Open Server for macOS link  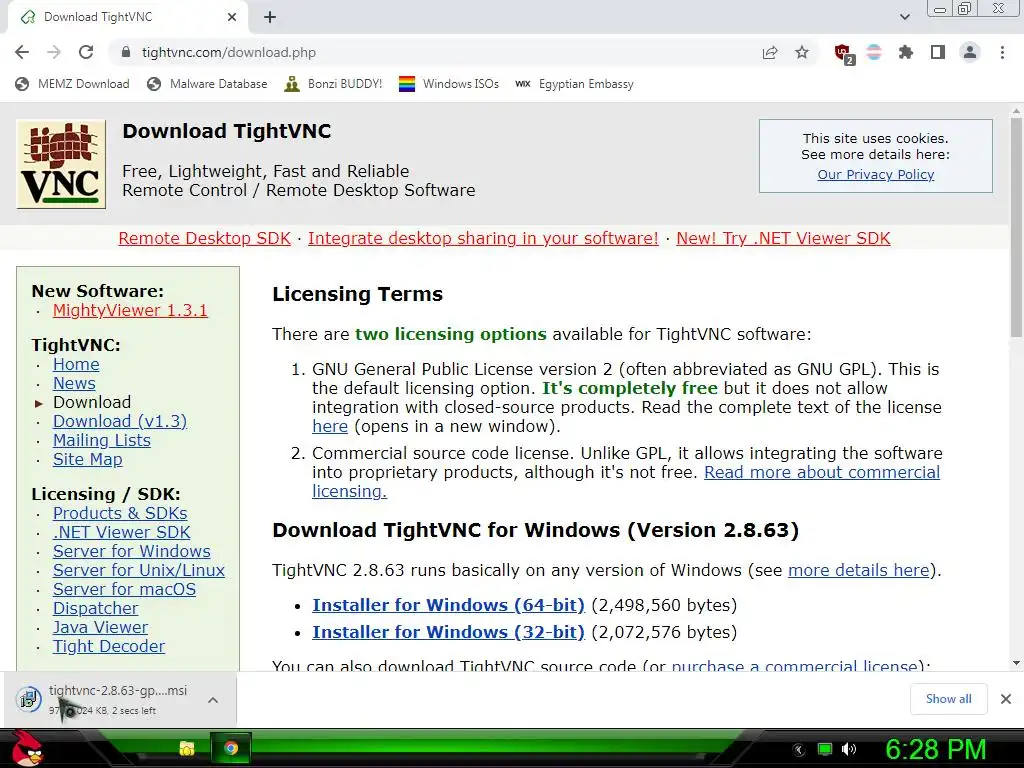(x=124, y=589)
